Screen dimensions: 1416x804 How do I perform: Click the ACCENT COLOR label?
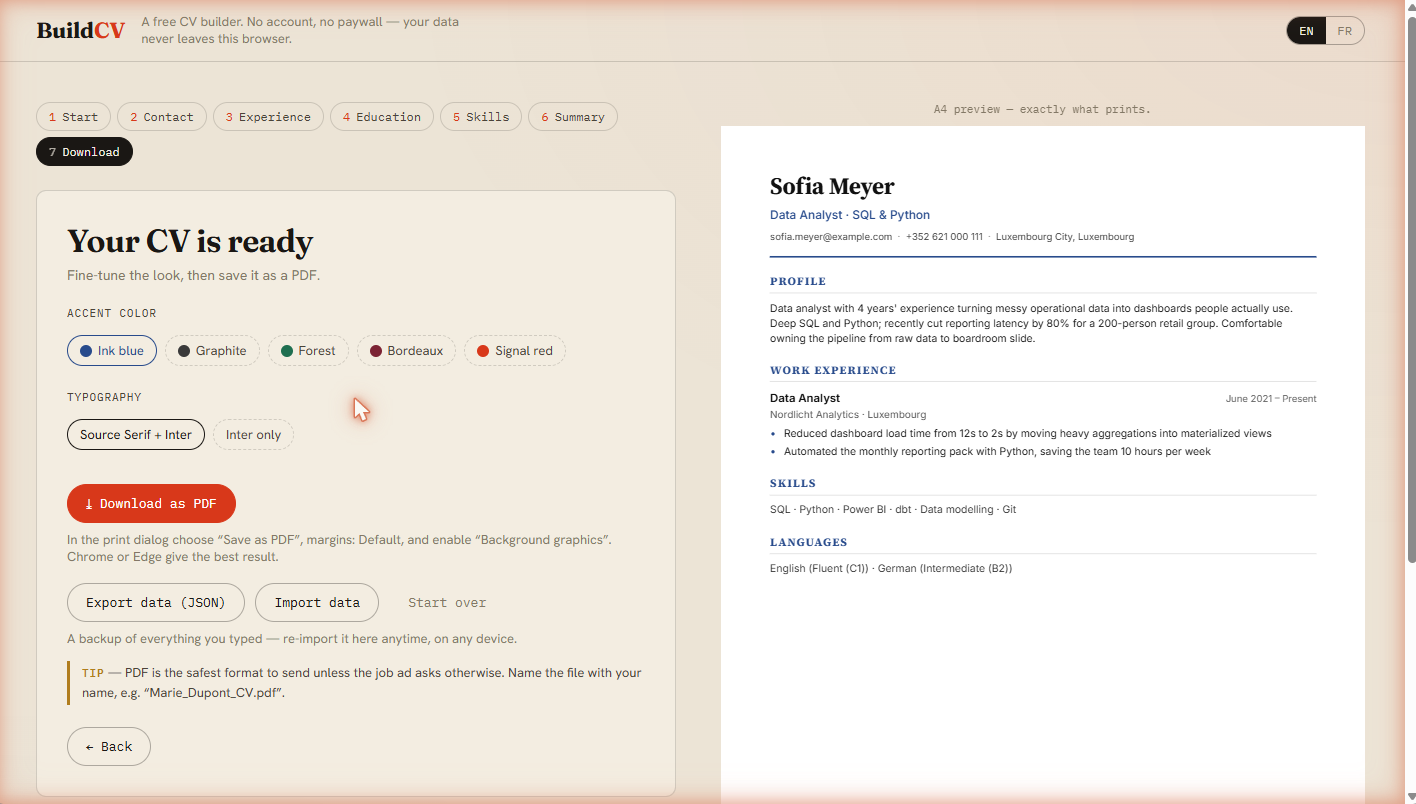[112, 313]
